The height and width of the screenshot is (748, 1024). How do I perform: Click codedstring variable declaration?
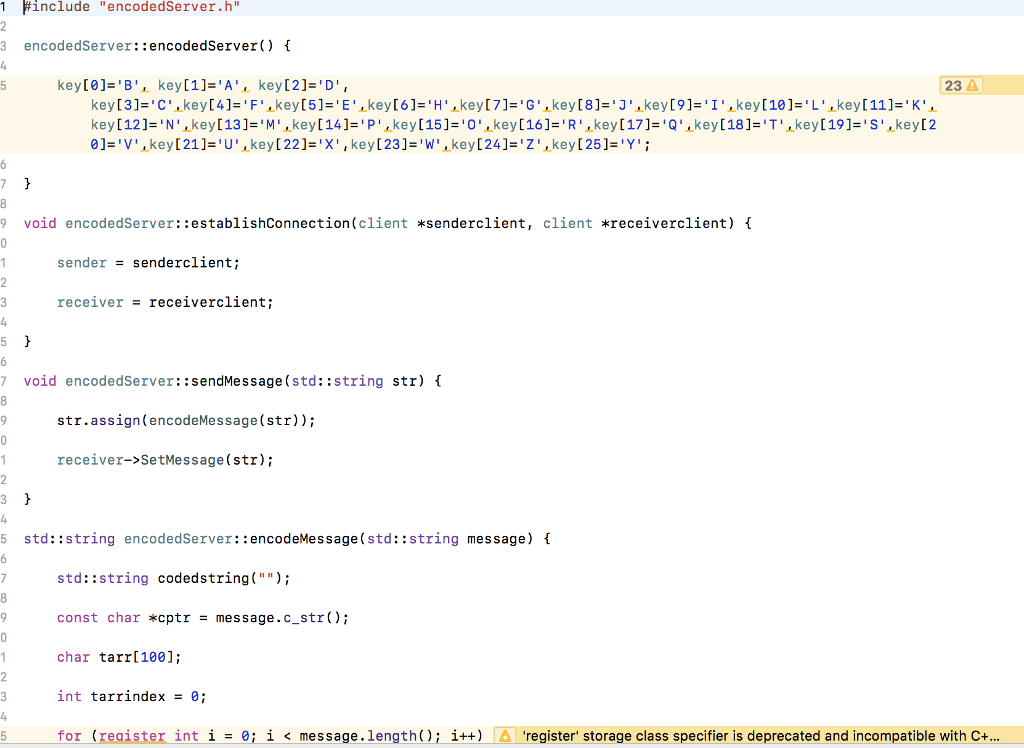[x=203, y=578]
